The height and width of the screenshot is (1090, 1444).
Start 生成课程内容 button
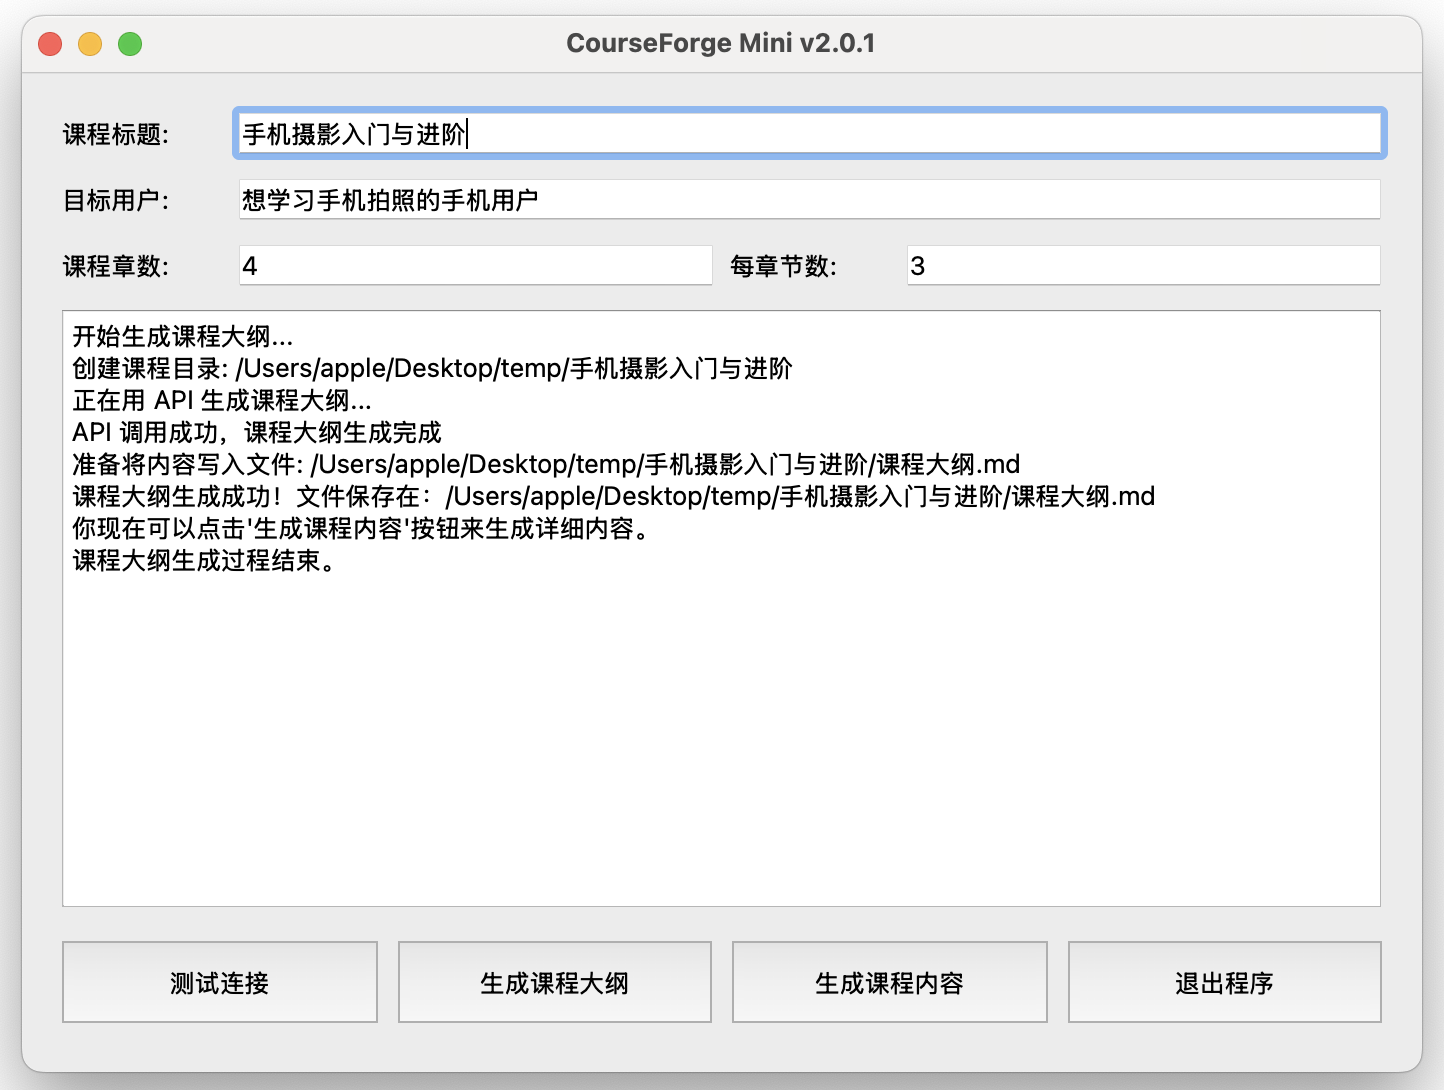890,982
